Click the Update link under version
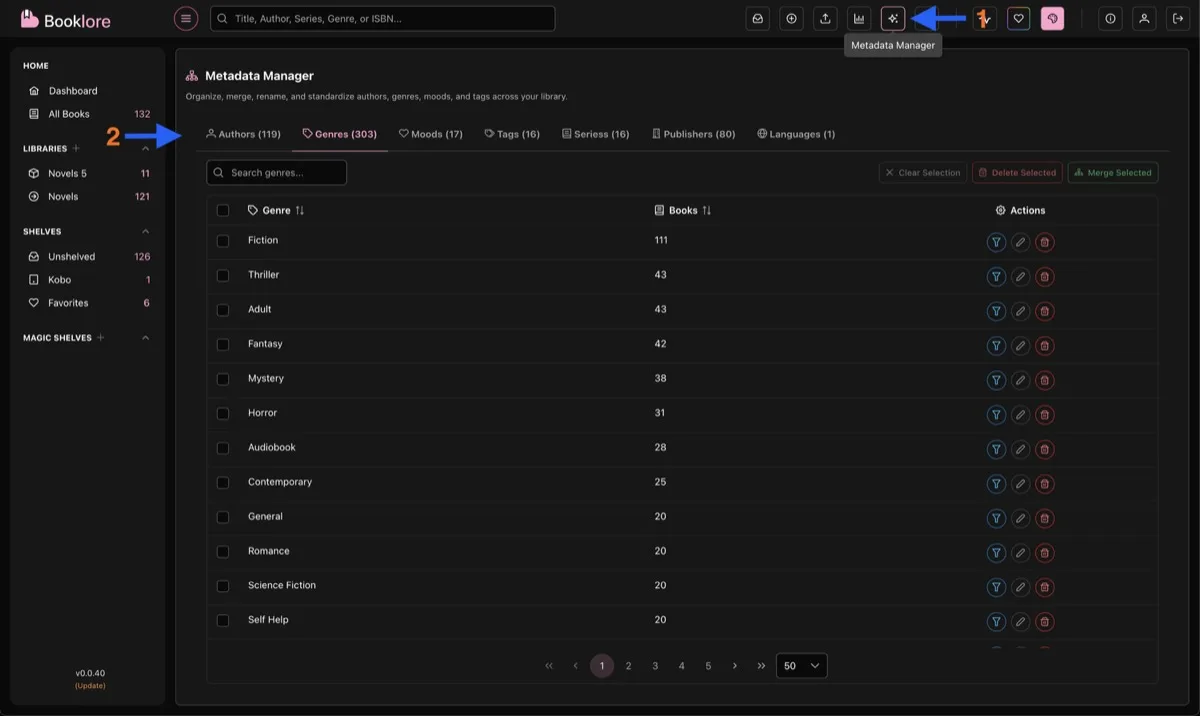The width and height of the screenshot is (1200, 716). point(90,686)
